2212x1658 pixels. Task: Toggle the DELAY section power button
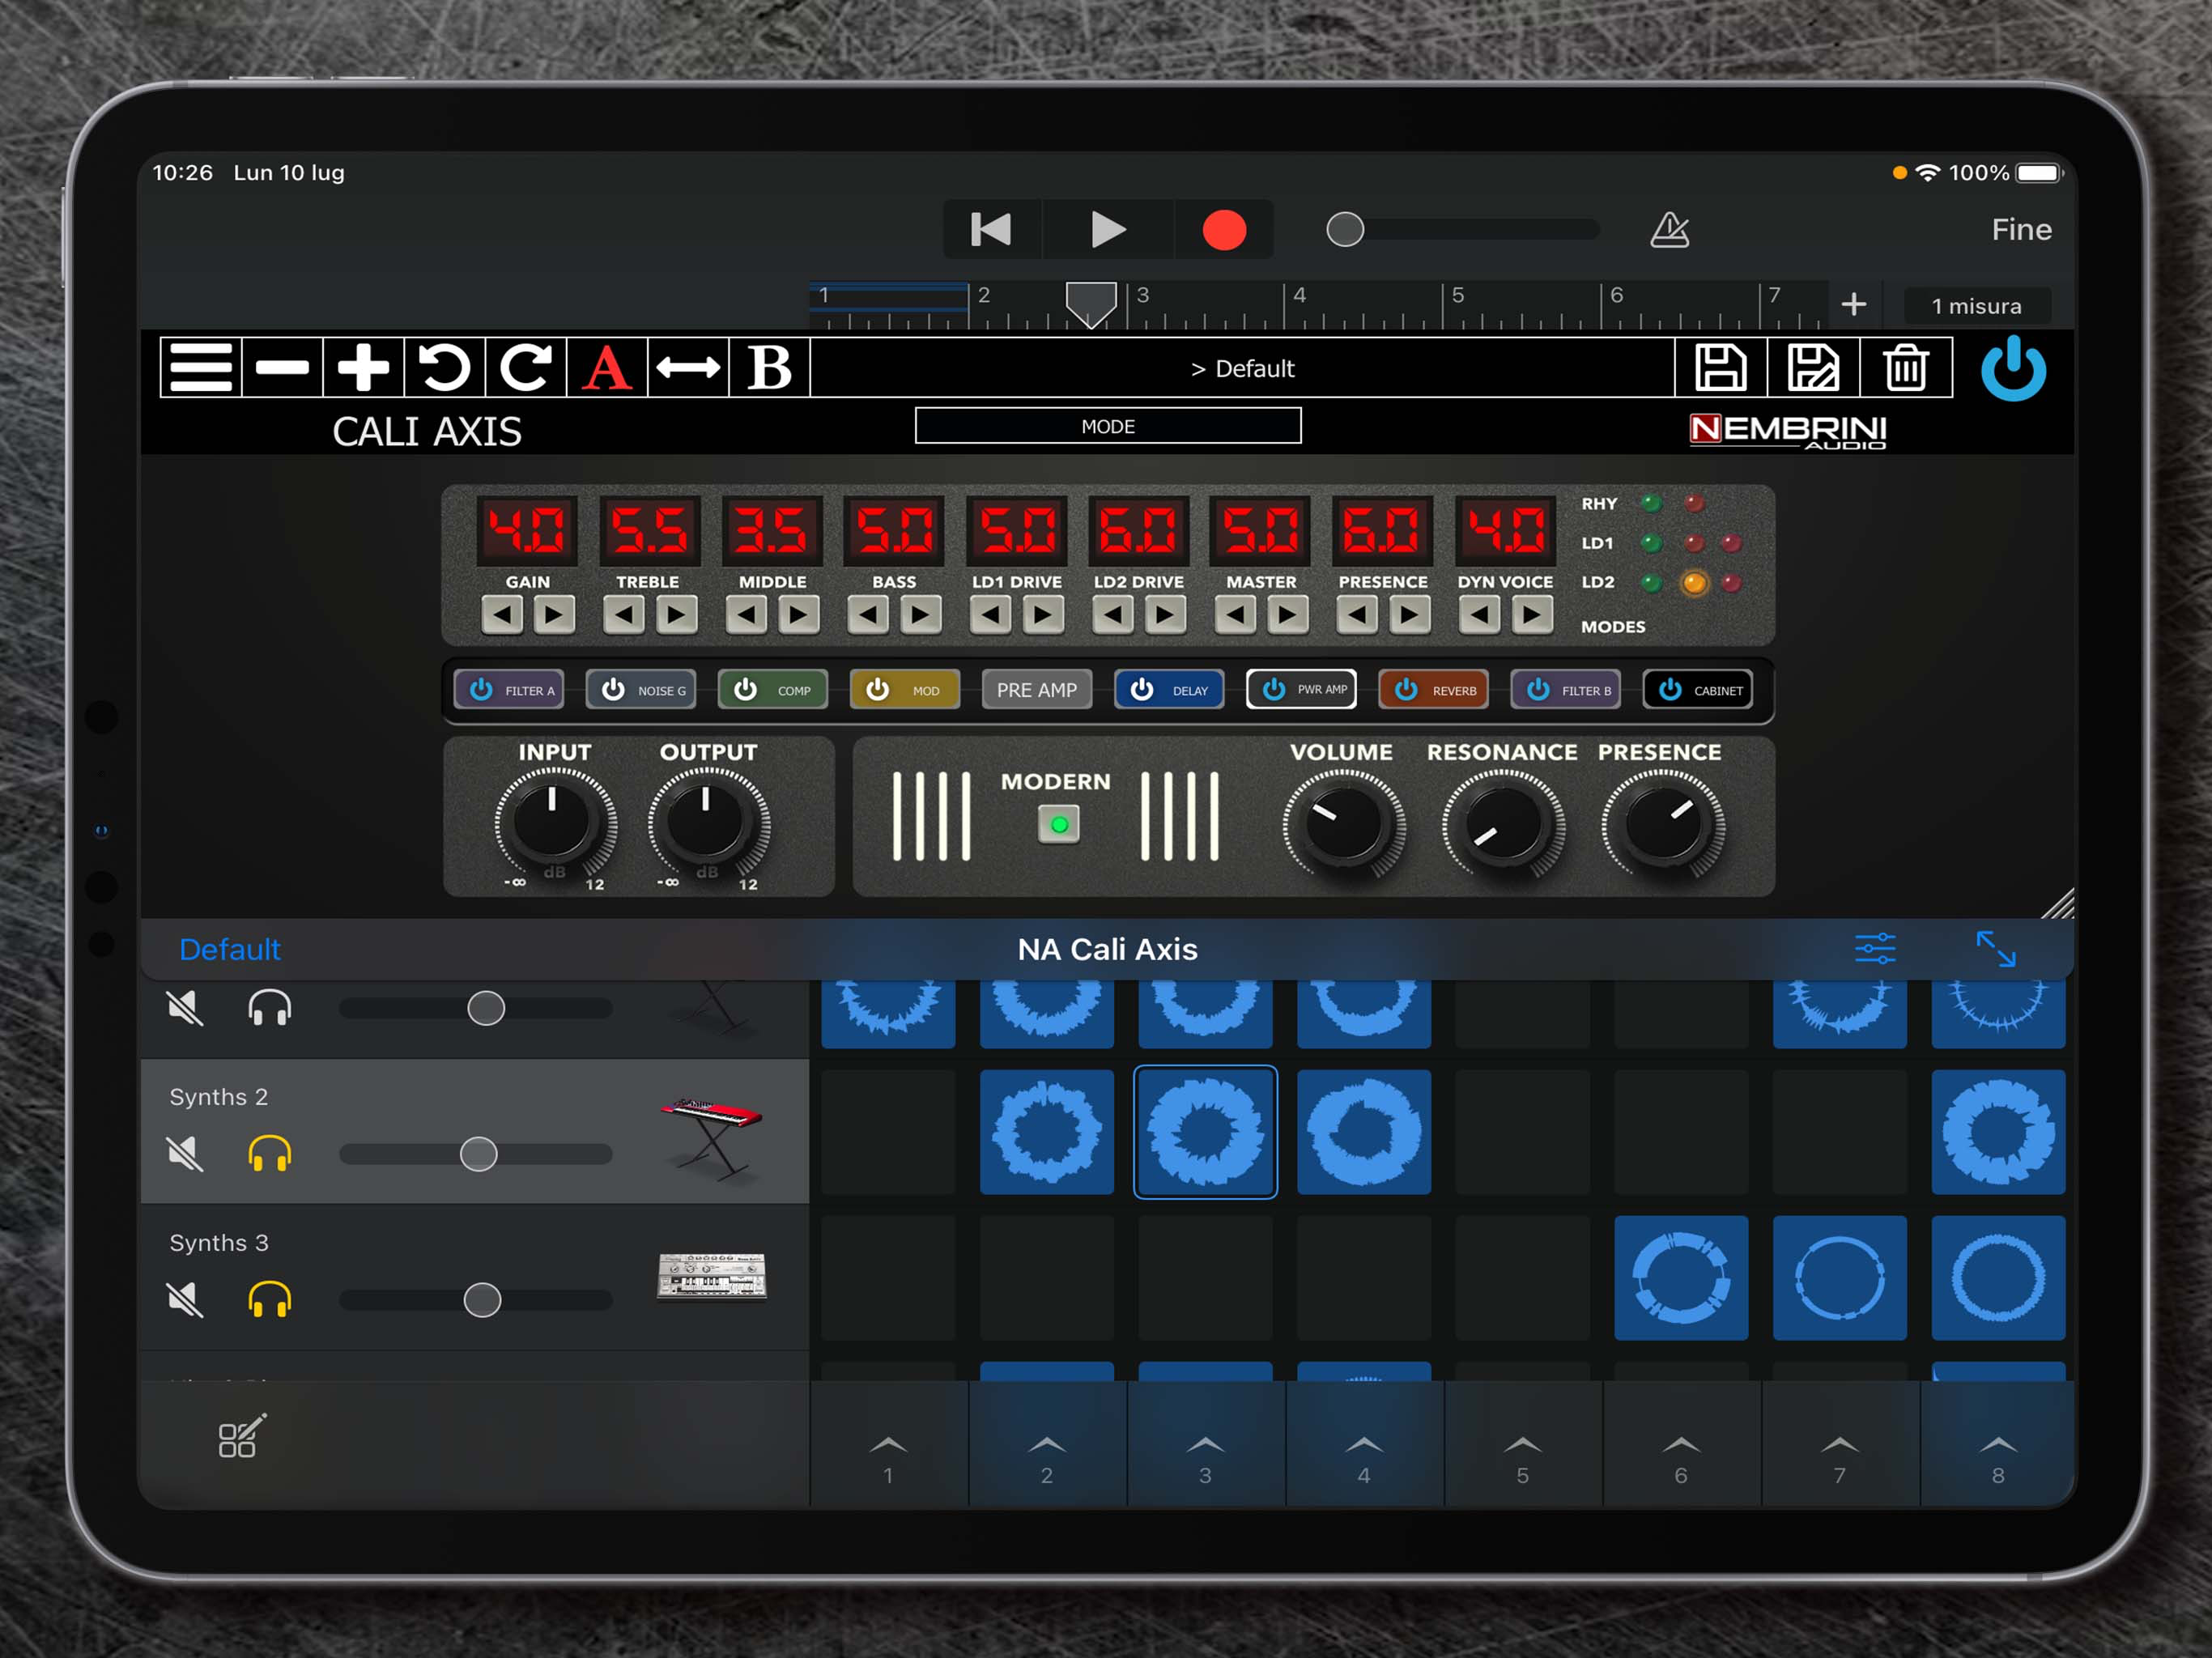tap(1142, 690)
